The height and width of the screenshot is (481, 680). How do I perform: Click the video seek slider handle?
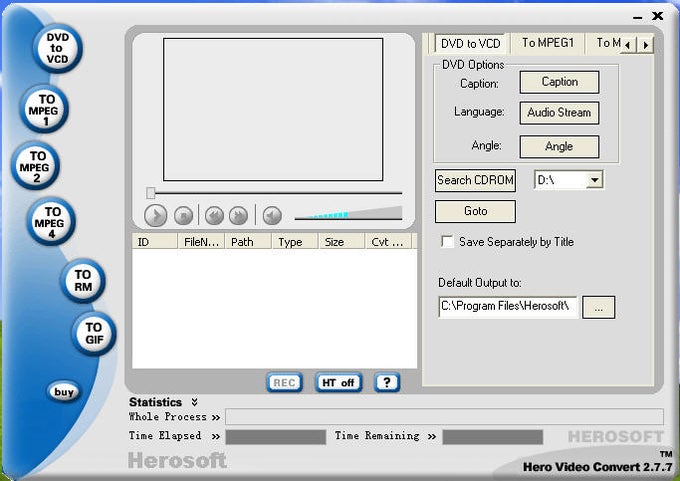tap(150, 193)
